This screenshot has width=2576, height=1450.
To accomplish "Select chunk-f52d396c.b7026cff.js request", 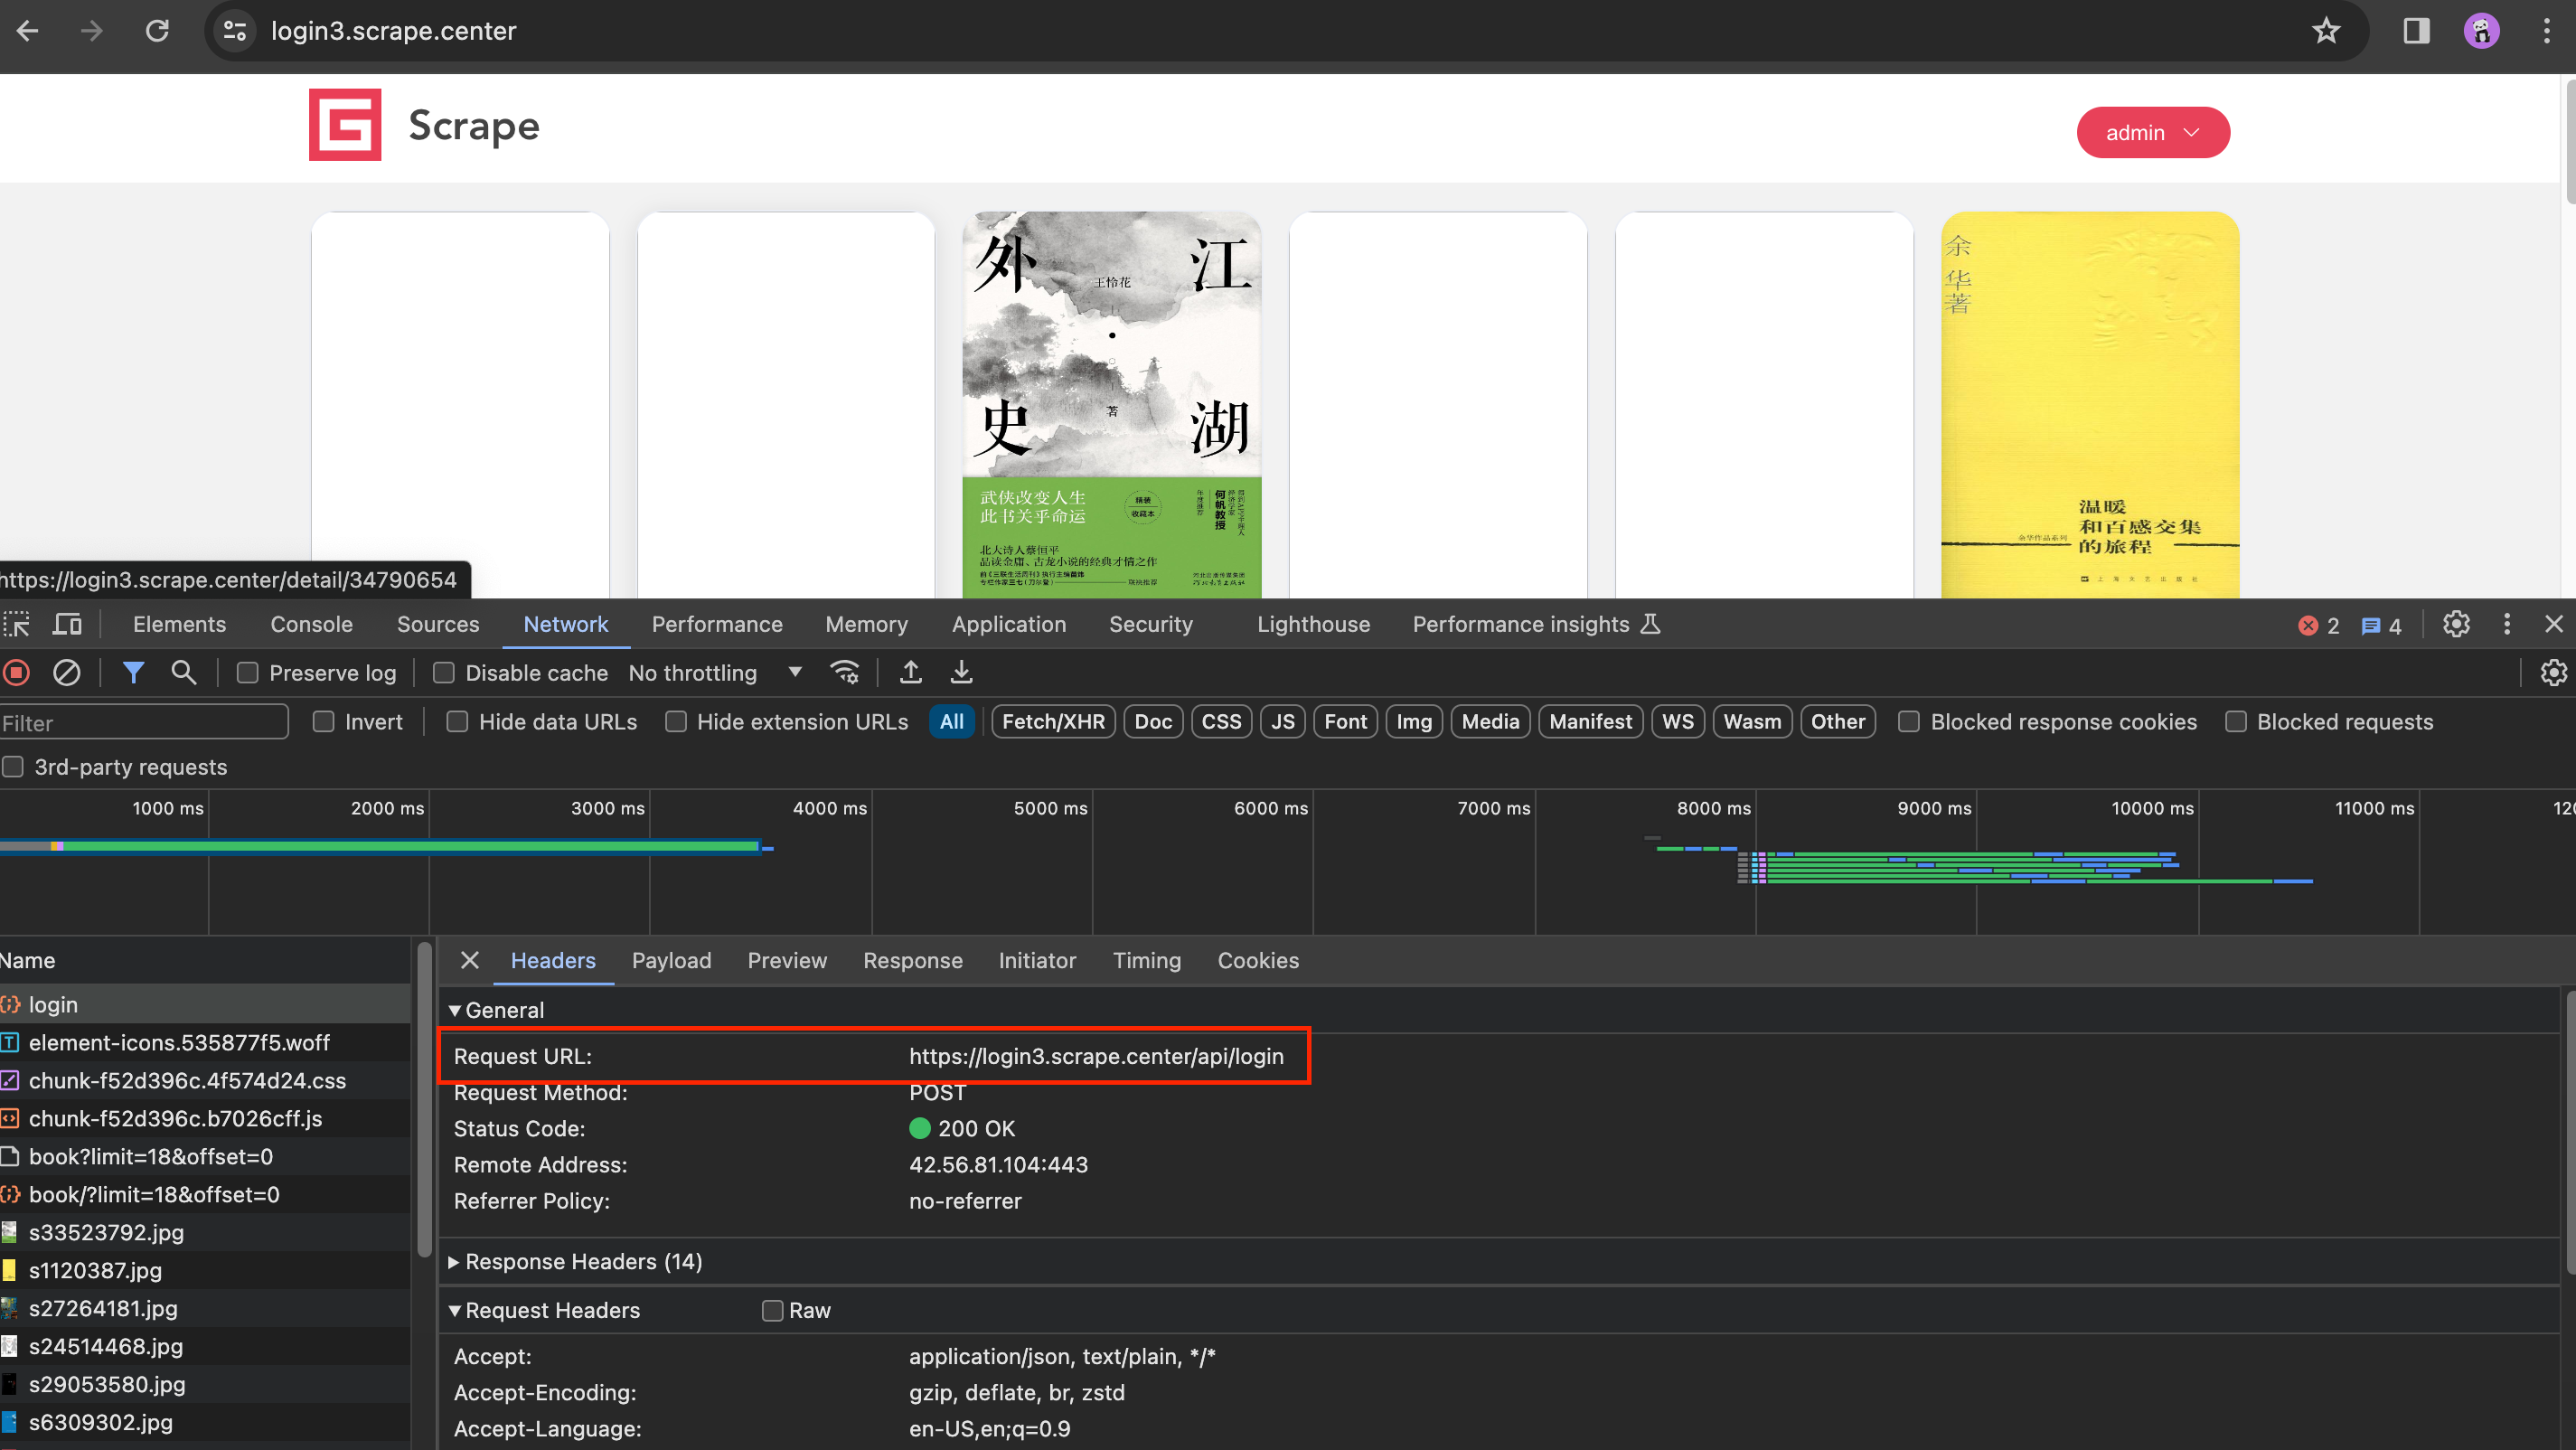I will click(205, 1118).
